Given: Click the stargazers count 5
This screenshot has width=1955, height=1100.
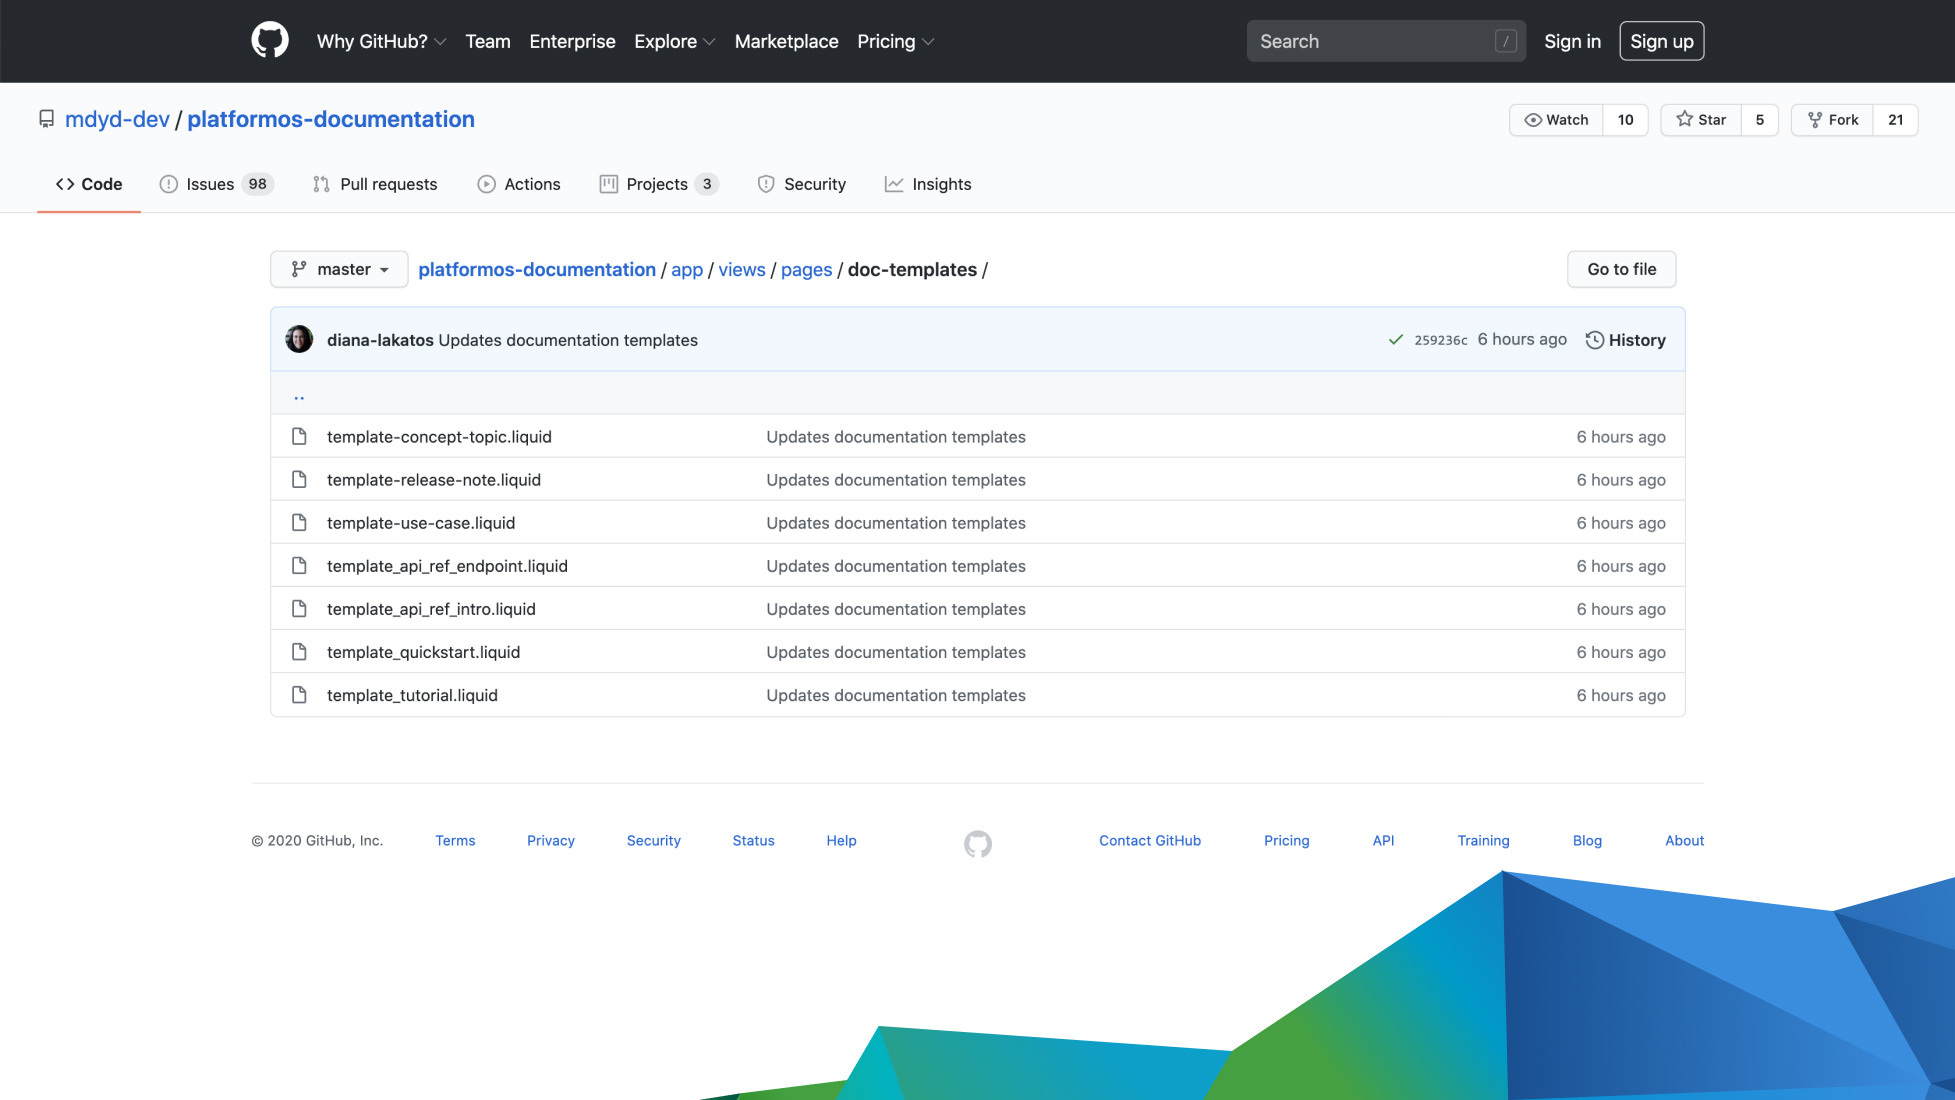Looking at the screenshot, I should coord(1759,119).
